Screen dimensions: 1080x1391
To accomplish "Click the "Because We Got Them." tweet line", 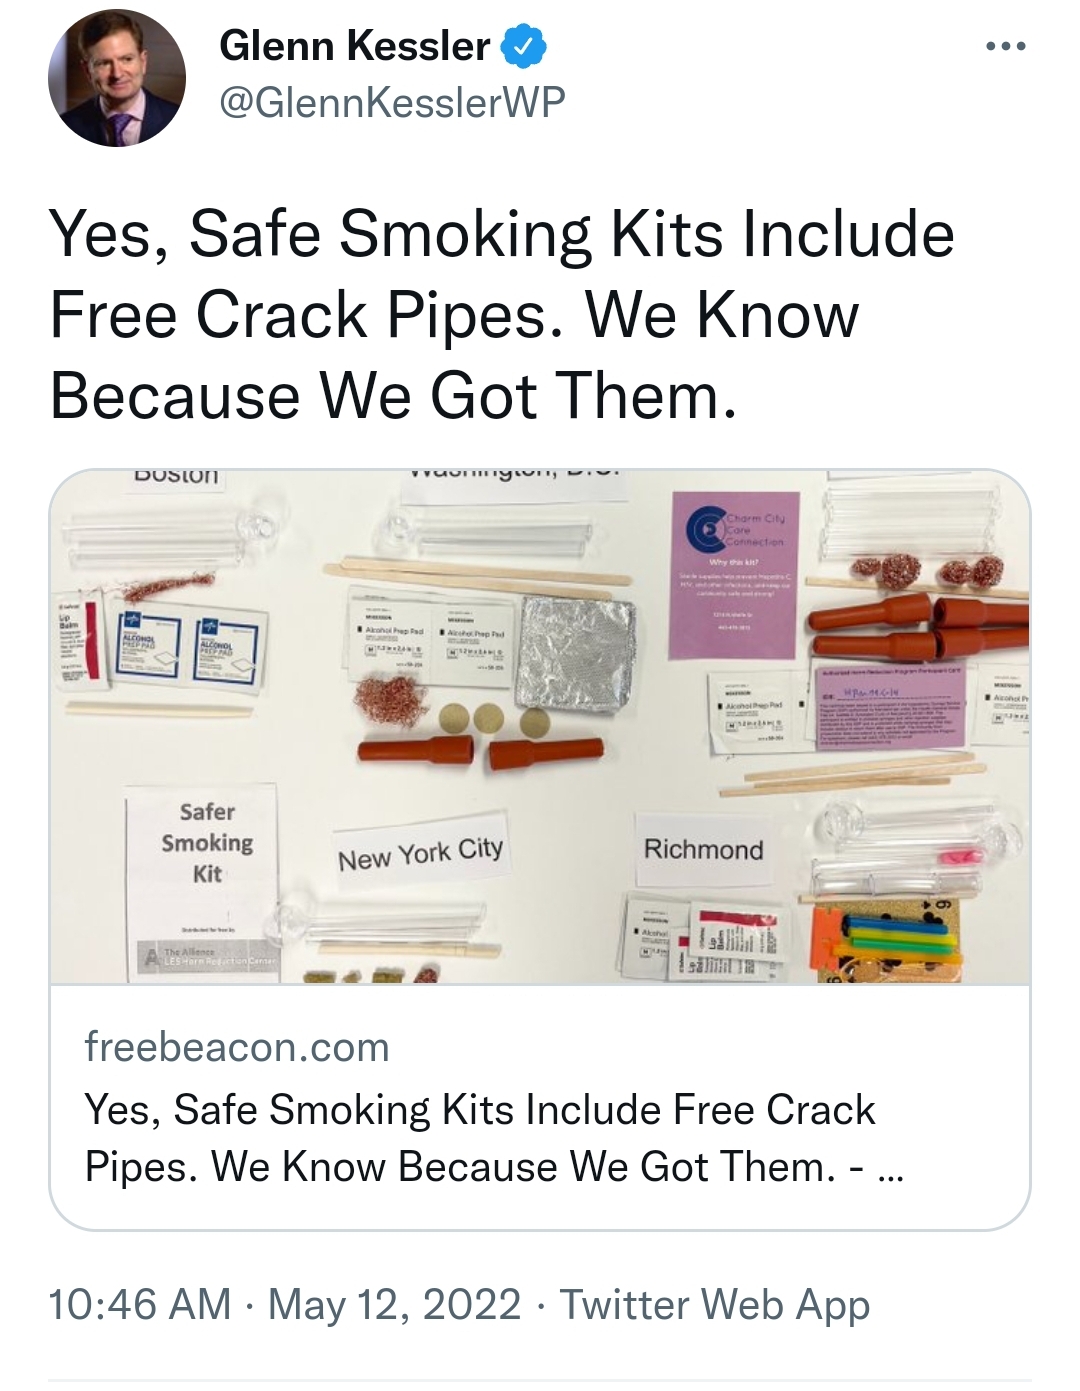I will pyautogui.click(x=393, y=395).
